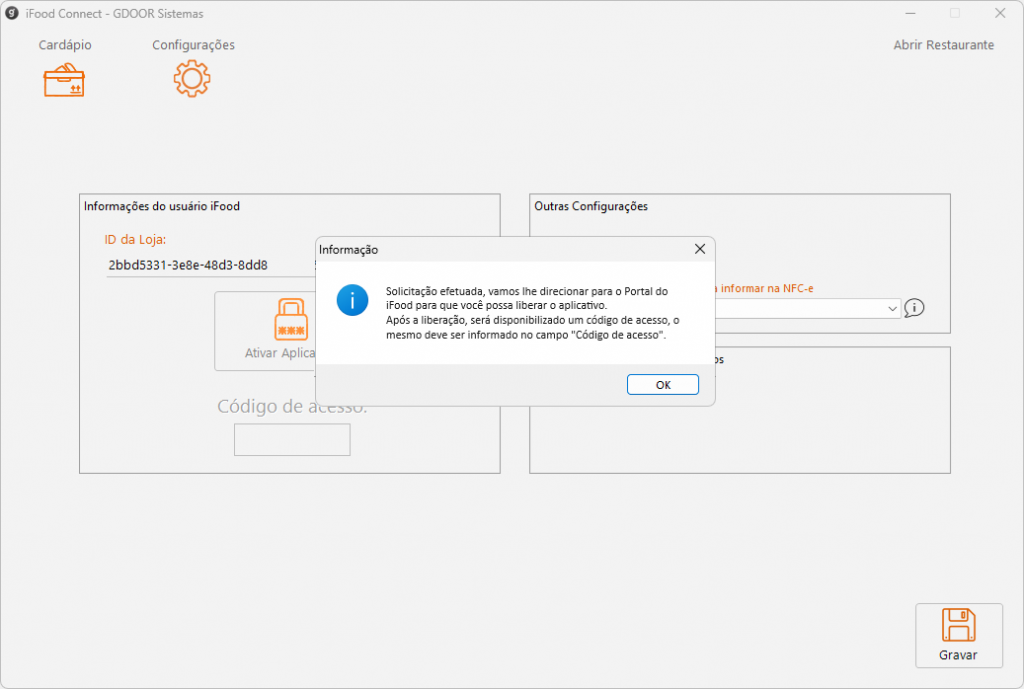Open the Cardápio menu box icon
This screenshot has width=1024, height=689.
64,80
